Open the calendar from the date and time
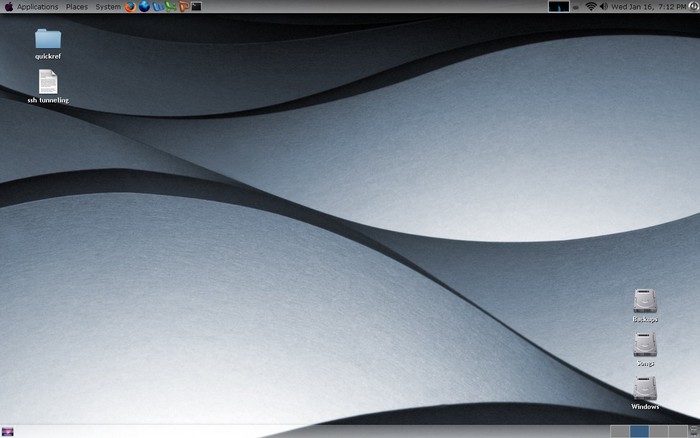Image resolution: width=700 pixels, height=438 pixels. click(649, 7)
